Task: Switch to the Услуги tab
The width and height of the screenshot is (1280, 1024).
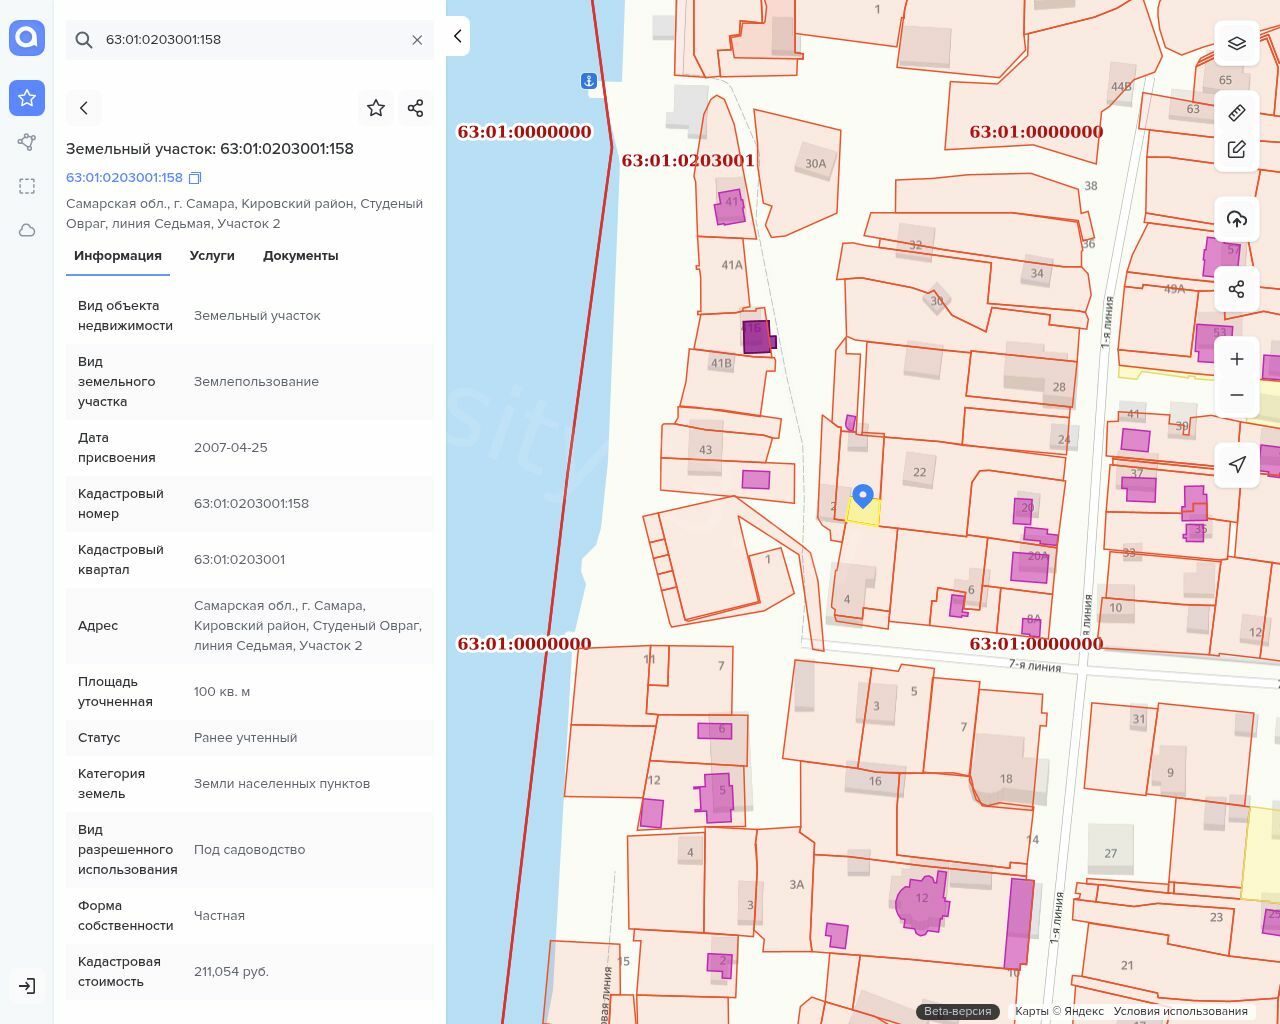Action: [x=212, y=256]
